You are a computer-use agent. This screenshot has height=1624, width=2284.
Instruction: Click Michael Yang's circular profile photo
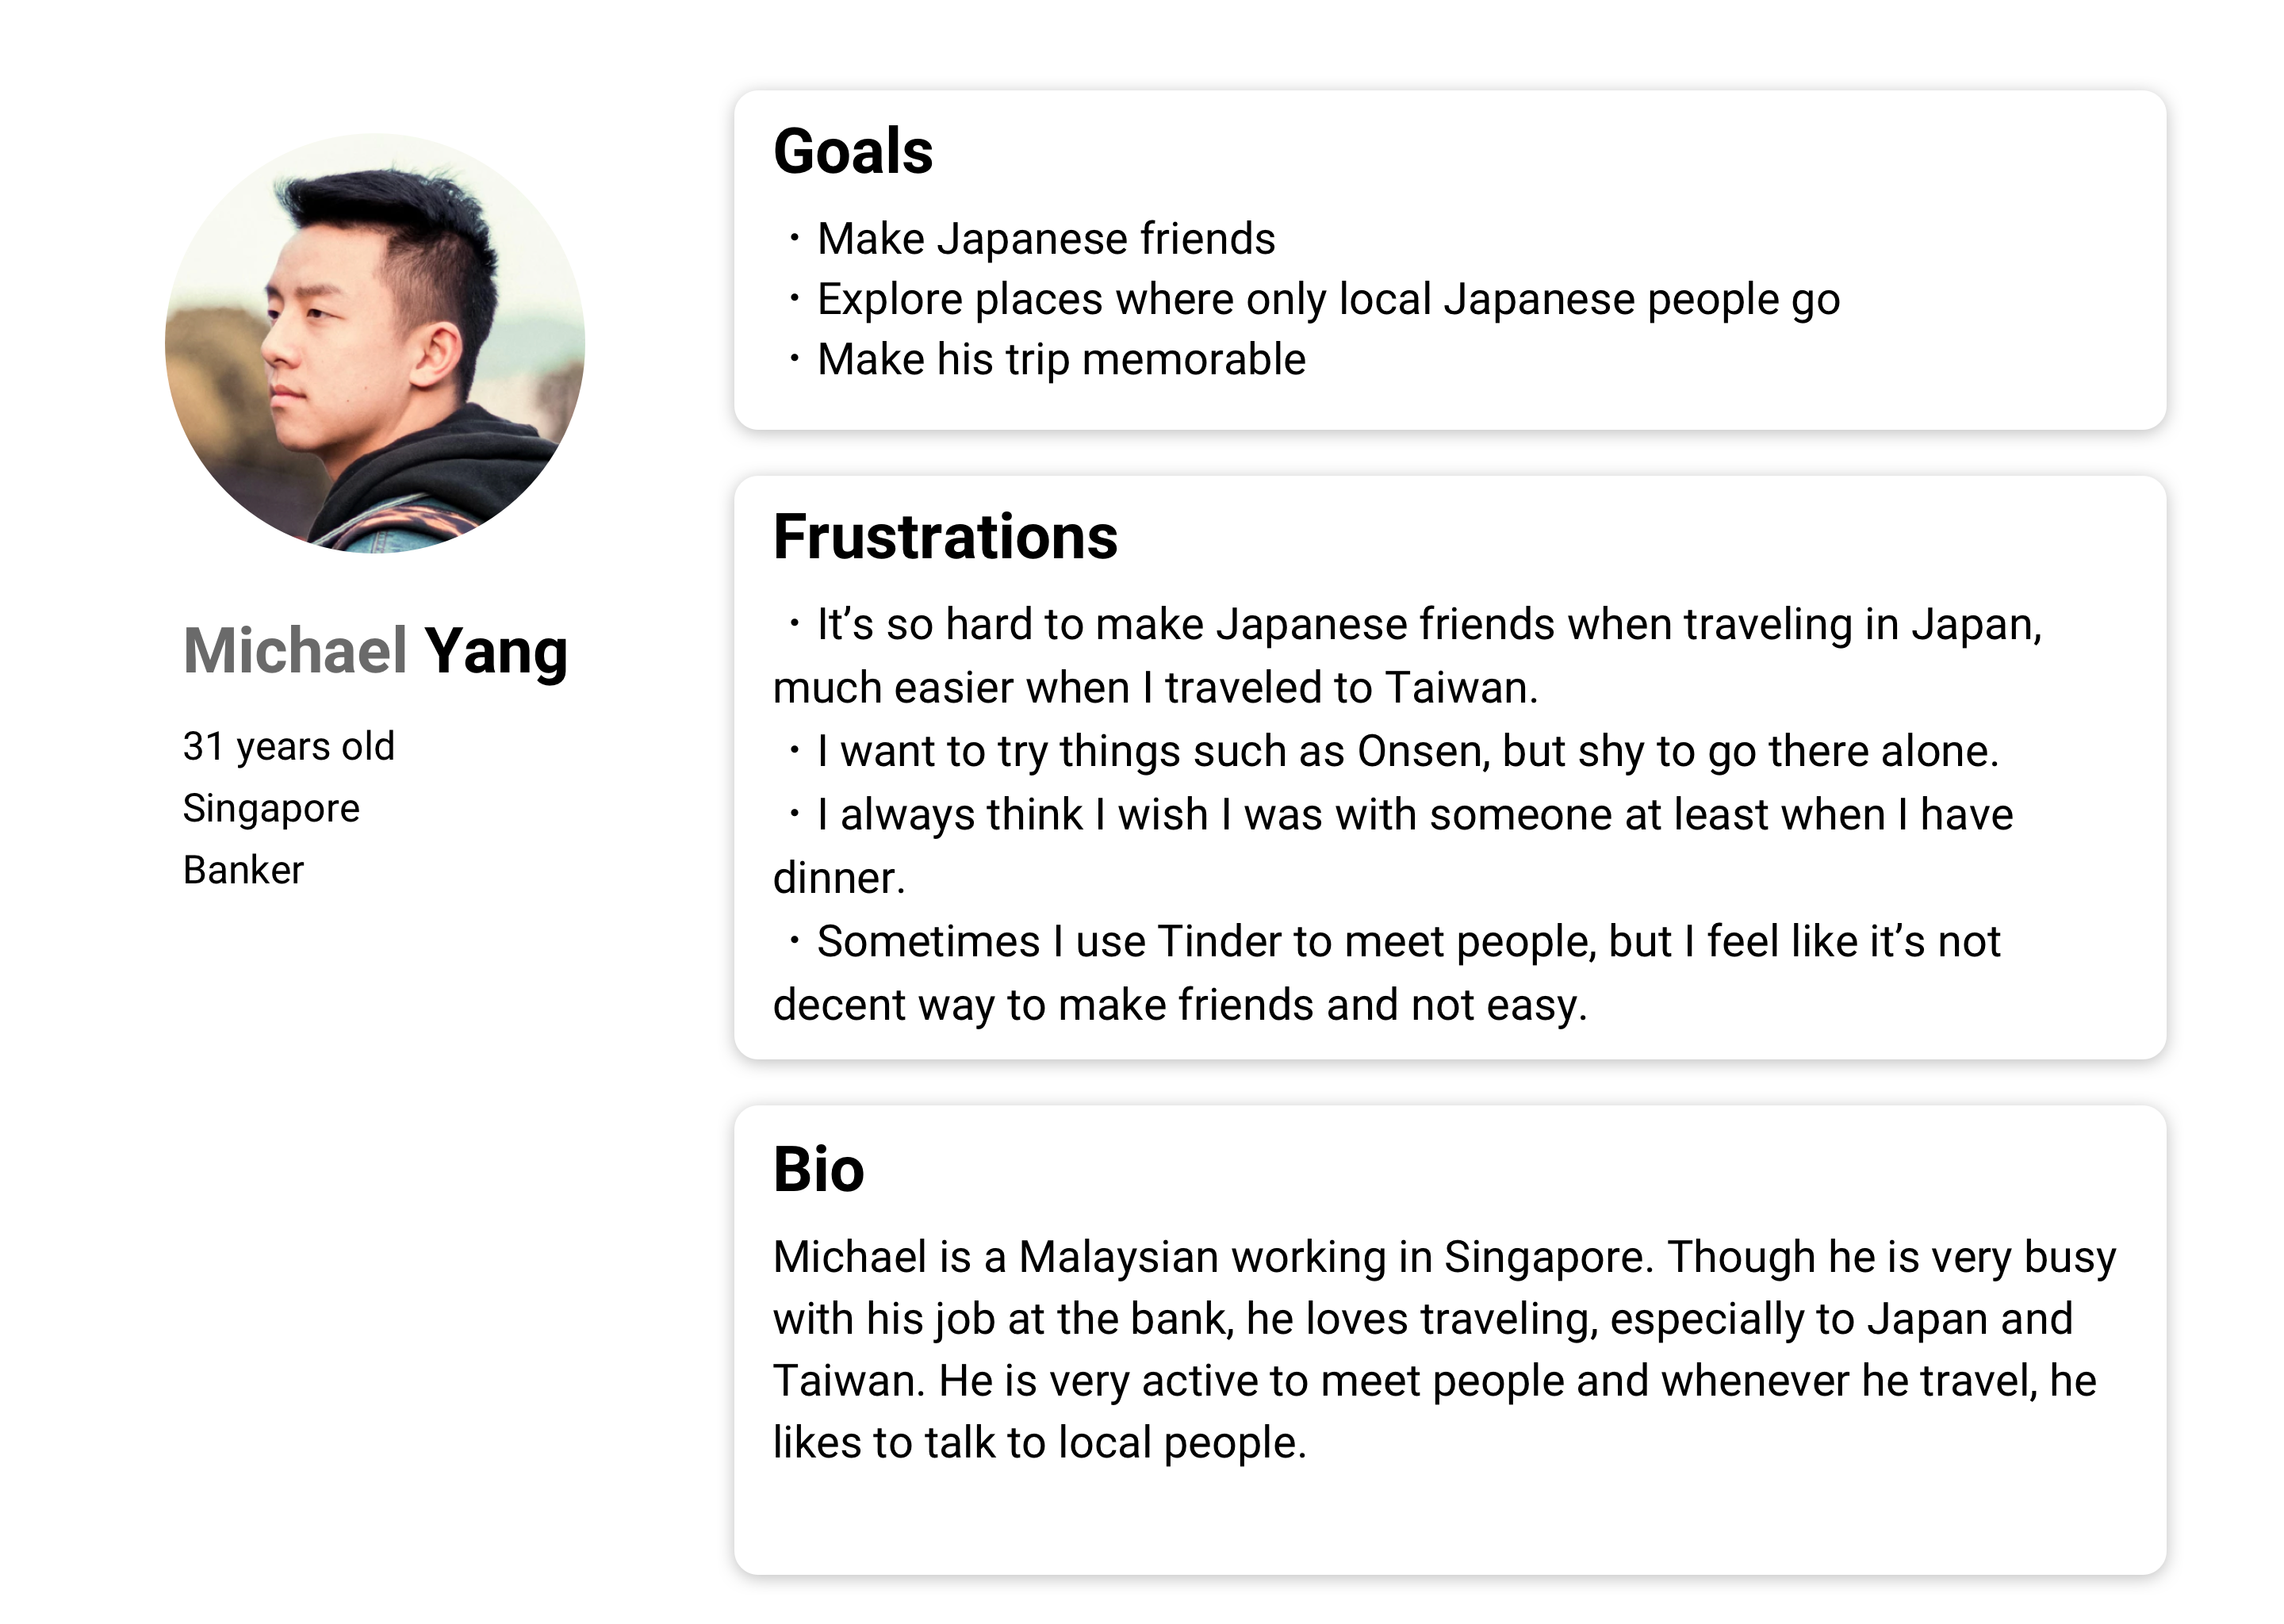click(x=375, y=343)
